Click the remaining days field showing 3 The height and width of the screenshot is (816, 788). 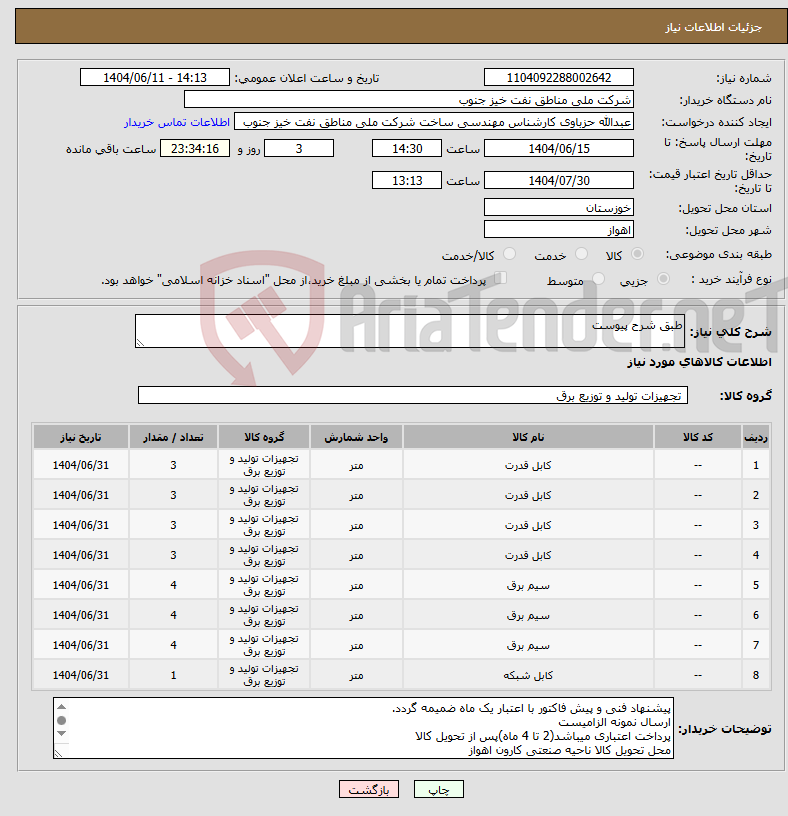point(299,148)
